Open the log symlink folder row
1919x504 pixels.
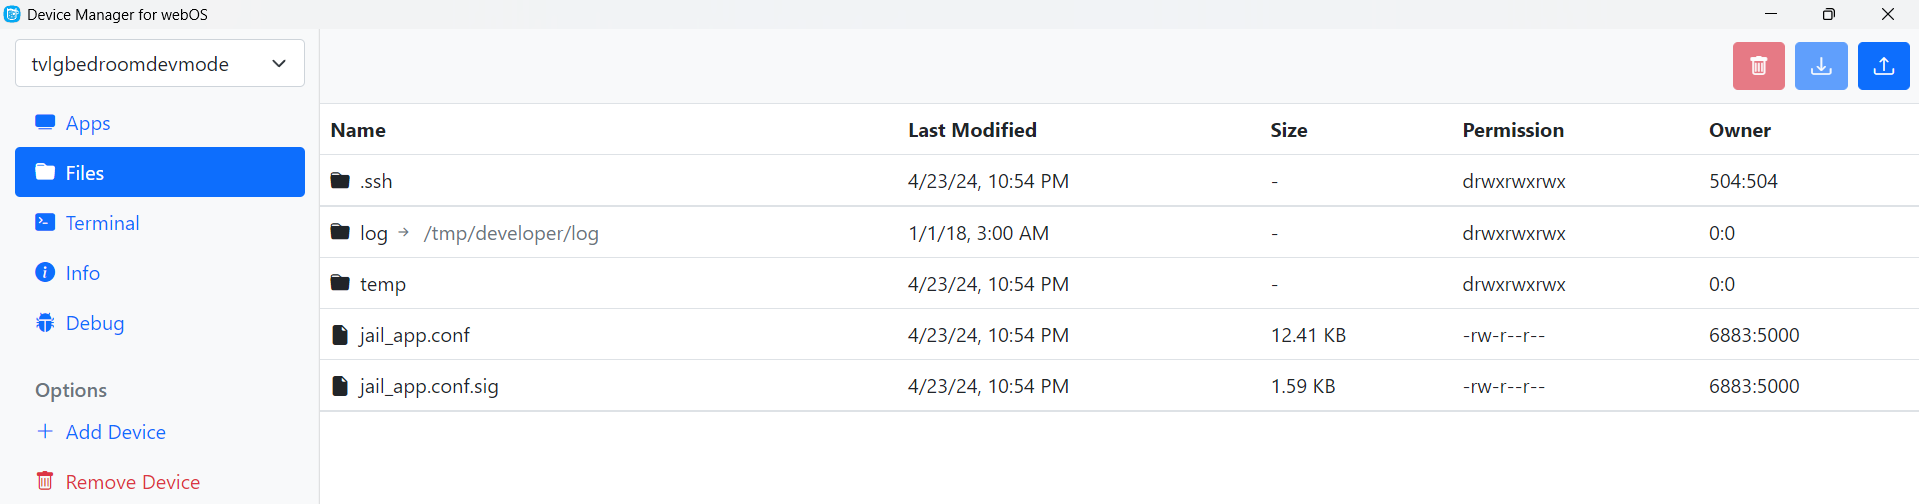coord(374,233)
